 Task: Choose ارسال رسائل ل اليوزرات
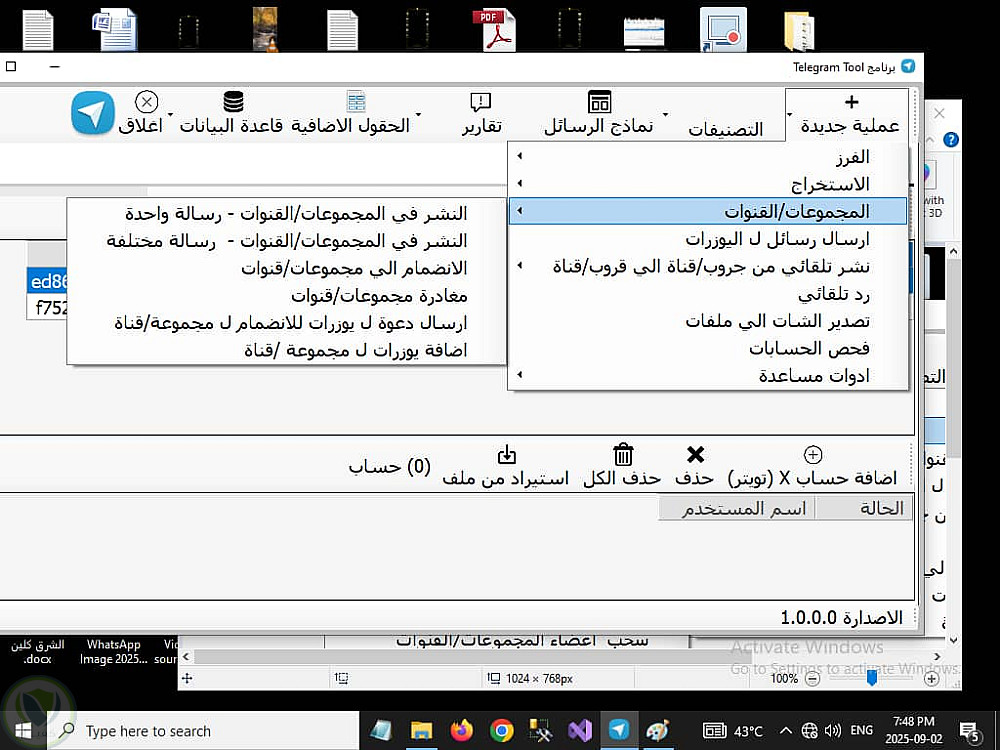[708, 239]
